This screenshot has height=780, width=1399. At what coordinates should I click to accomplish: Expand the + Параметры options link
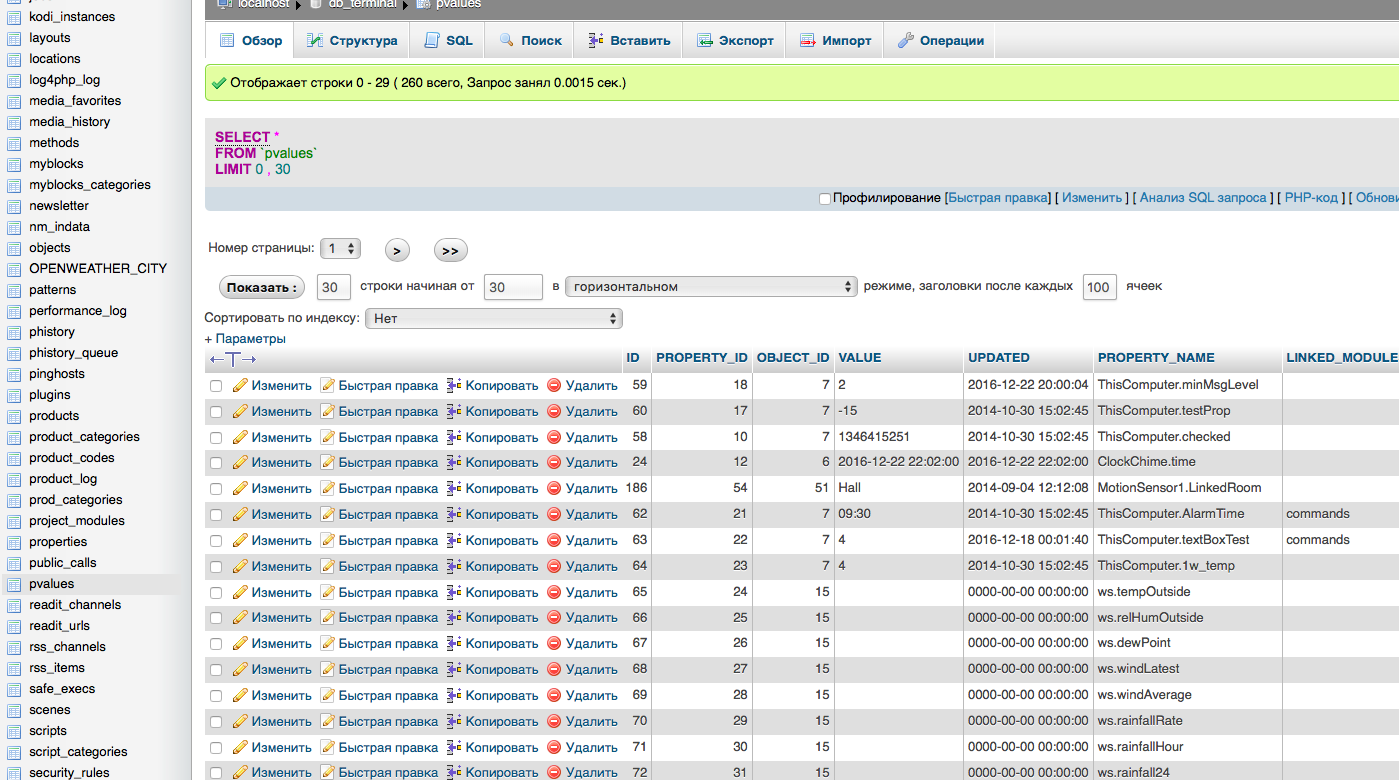point(245,339)
